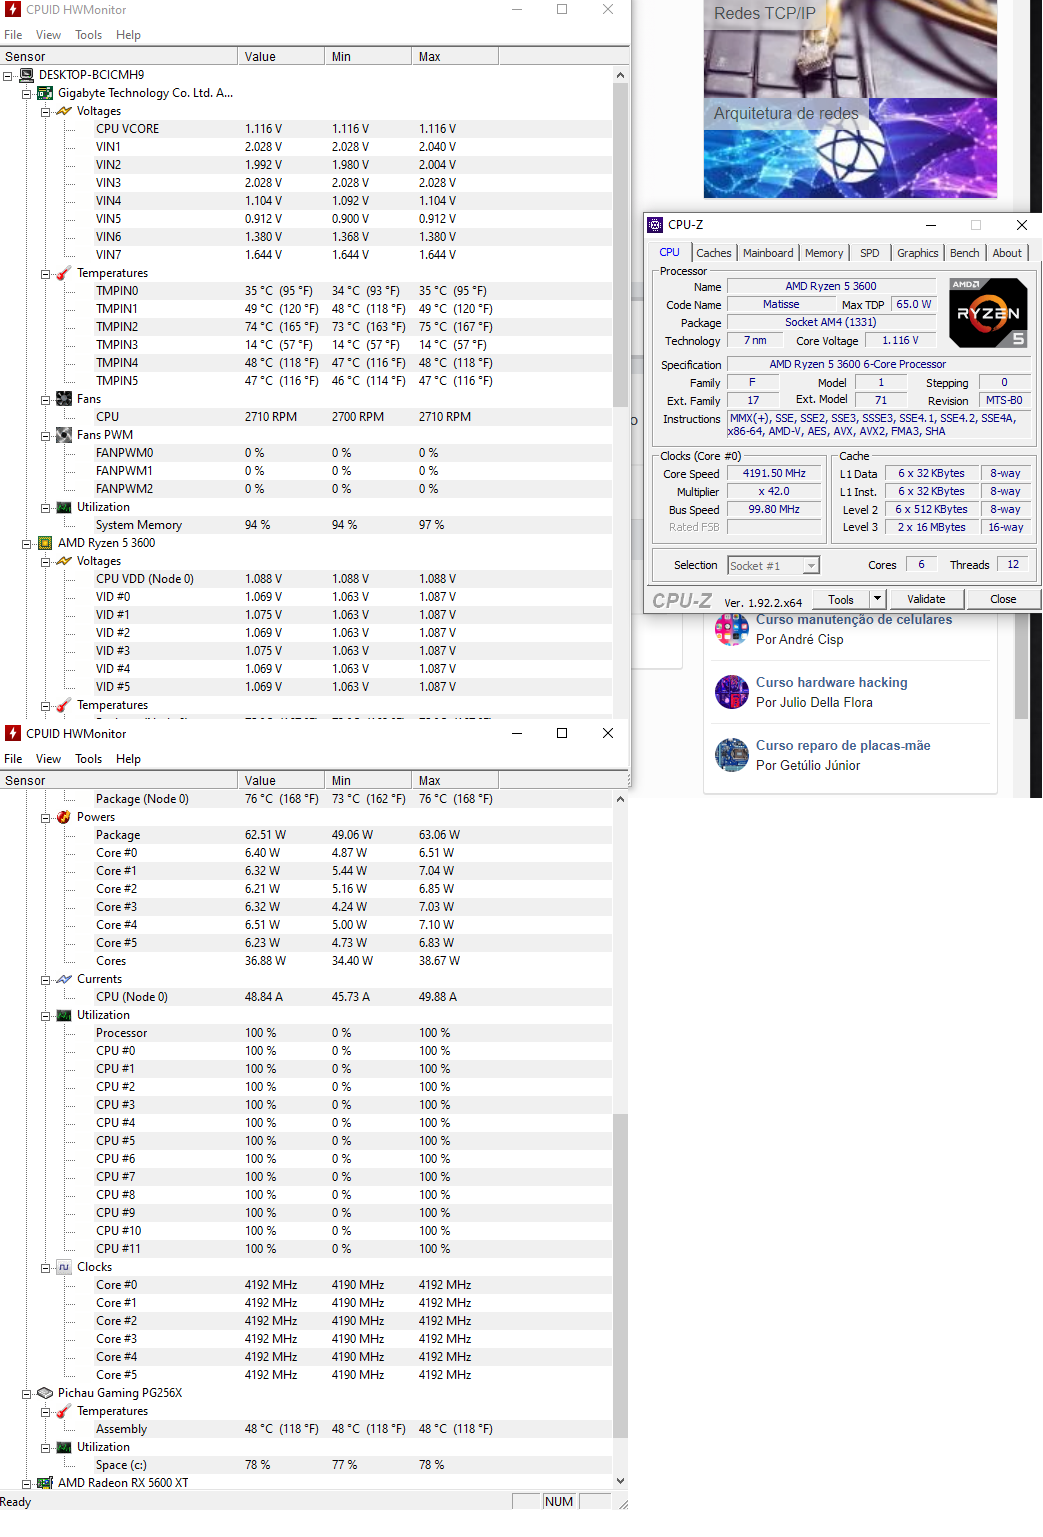The height and width of the screenshot is (1537, 1043).
Task: Click the Ryzen 5 logo in CPU-Z
Action: (988, 313)
